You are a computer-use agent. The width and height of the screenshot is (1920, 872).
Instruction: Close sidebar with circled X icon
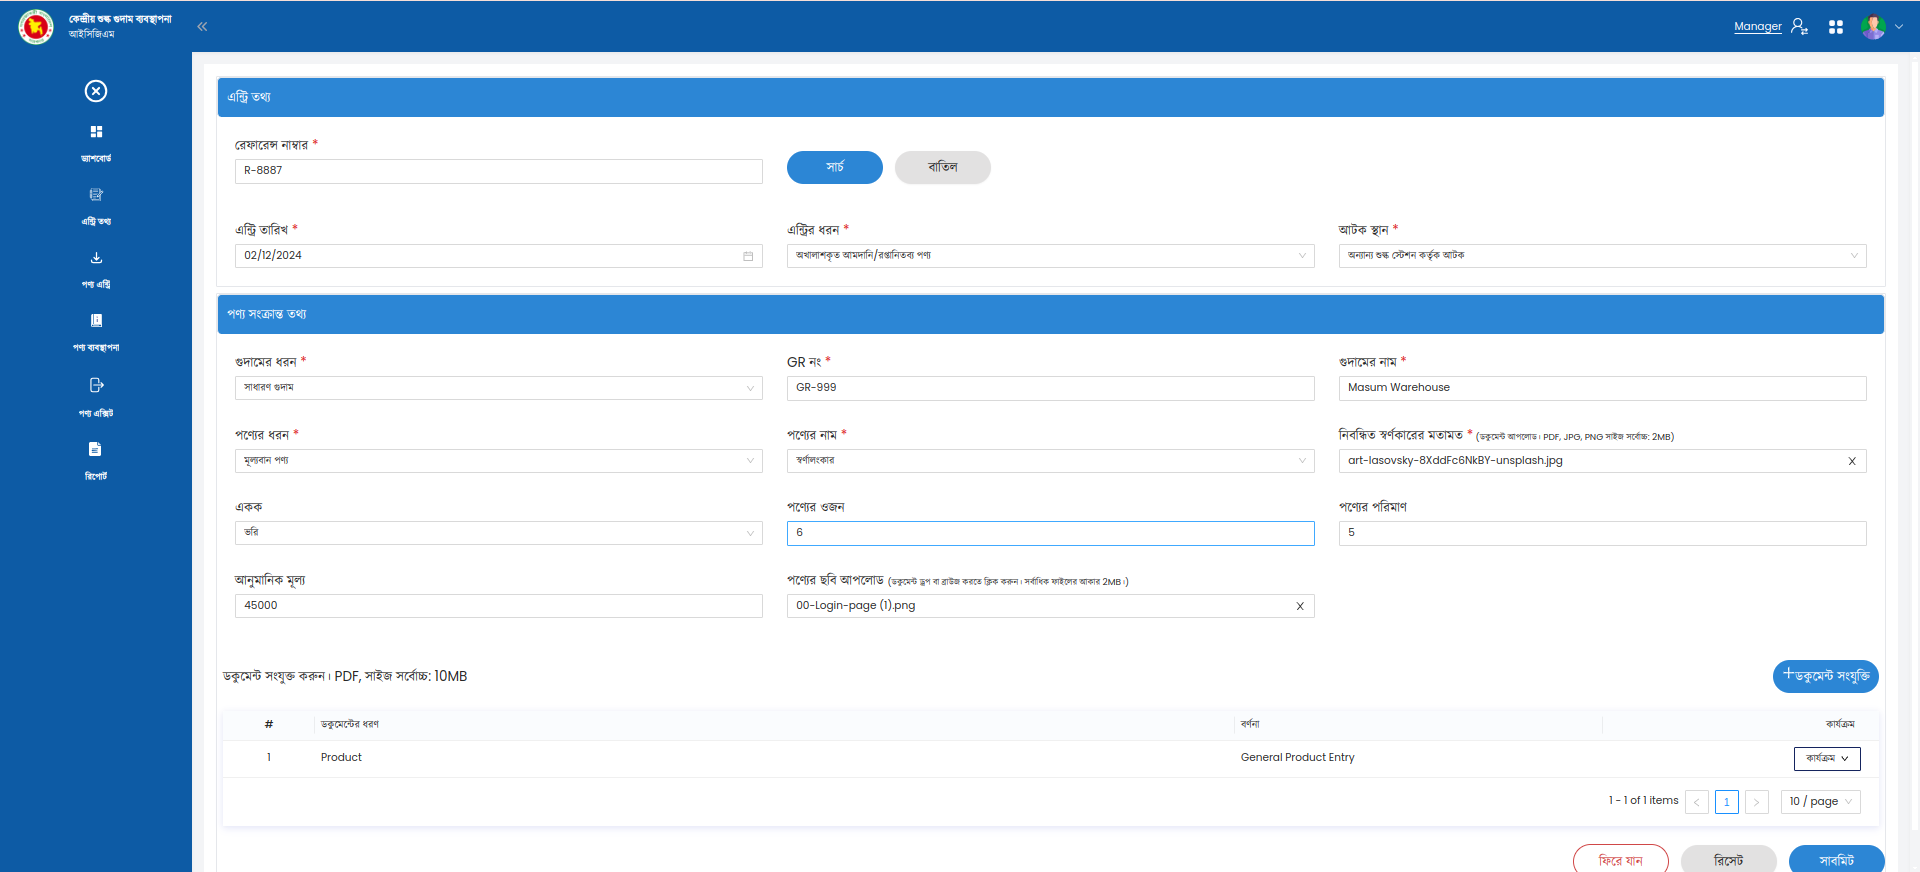[x=96, y=91]
